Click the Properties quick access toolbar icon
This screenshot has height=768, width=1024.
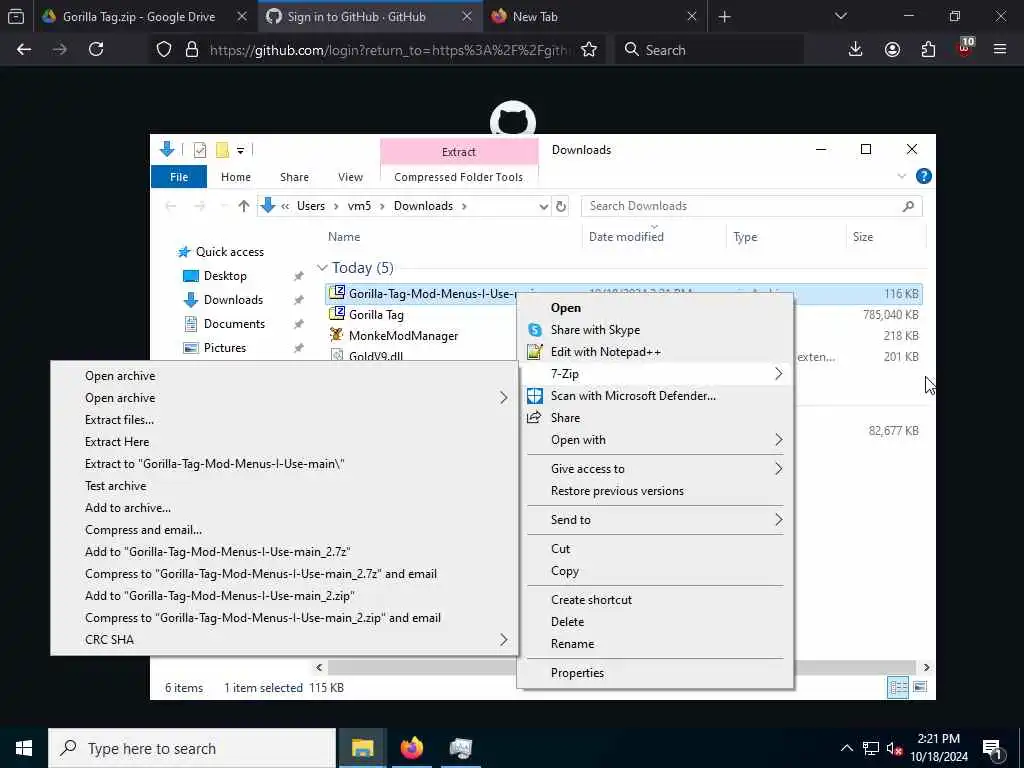[200, 150]
